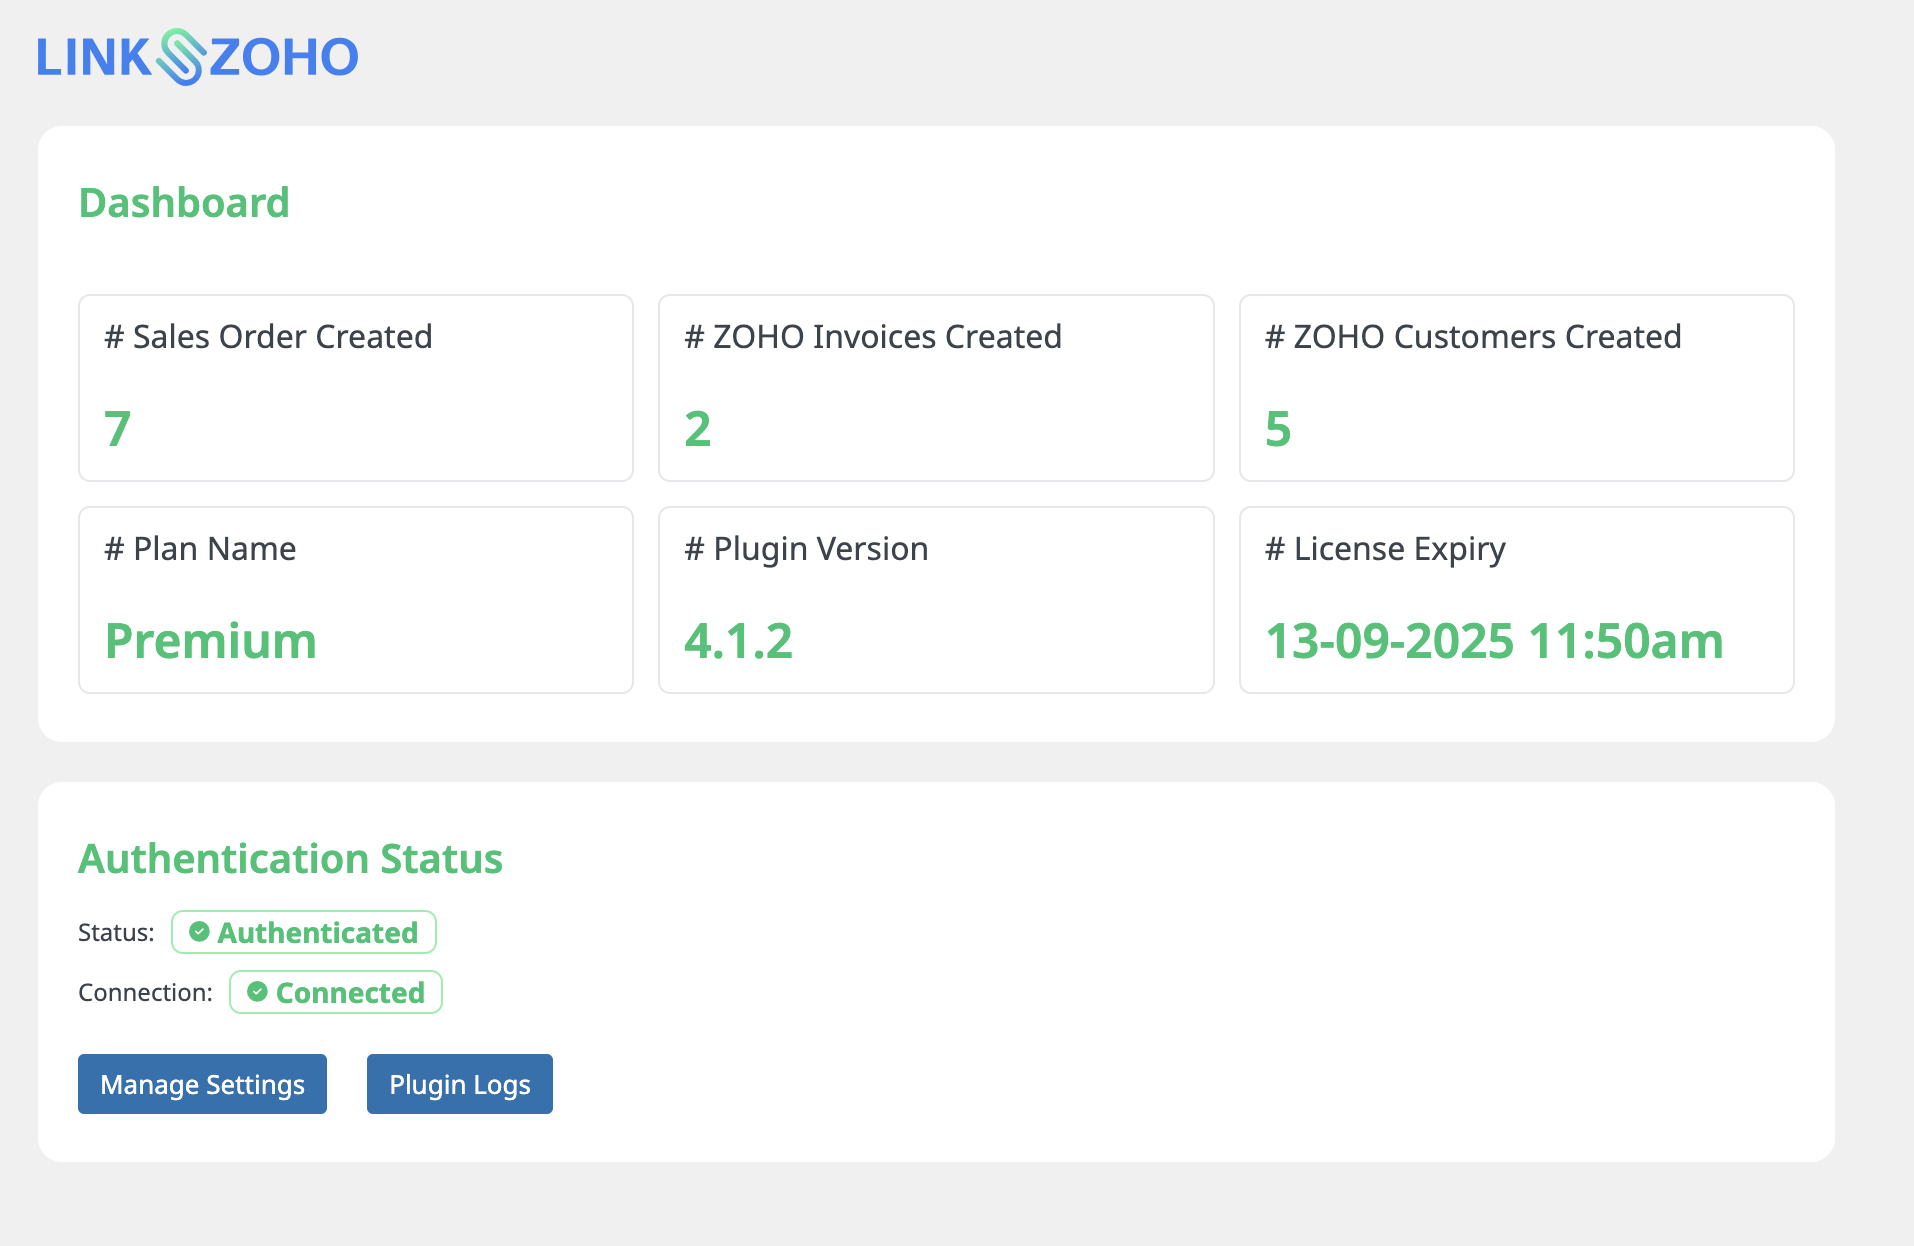Click the Authentication Status heading
Screen dimensions: 1914x1246
click(290, 859)
